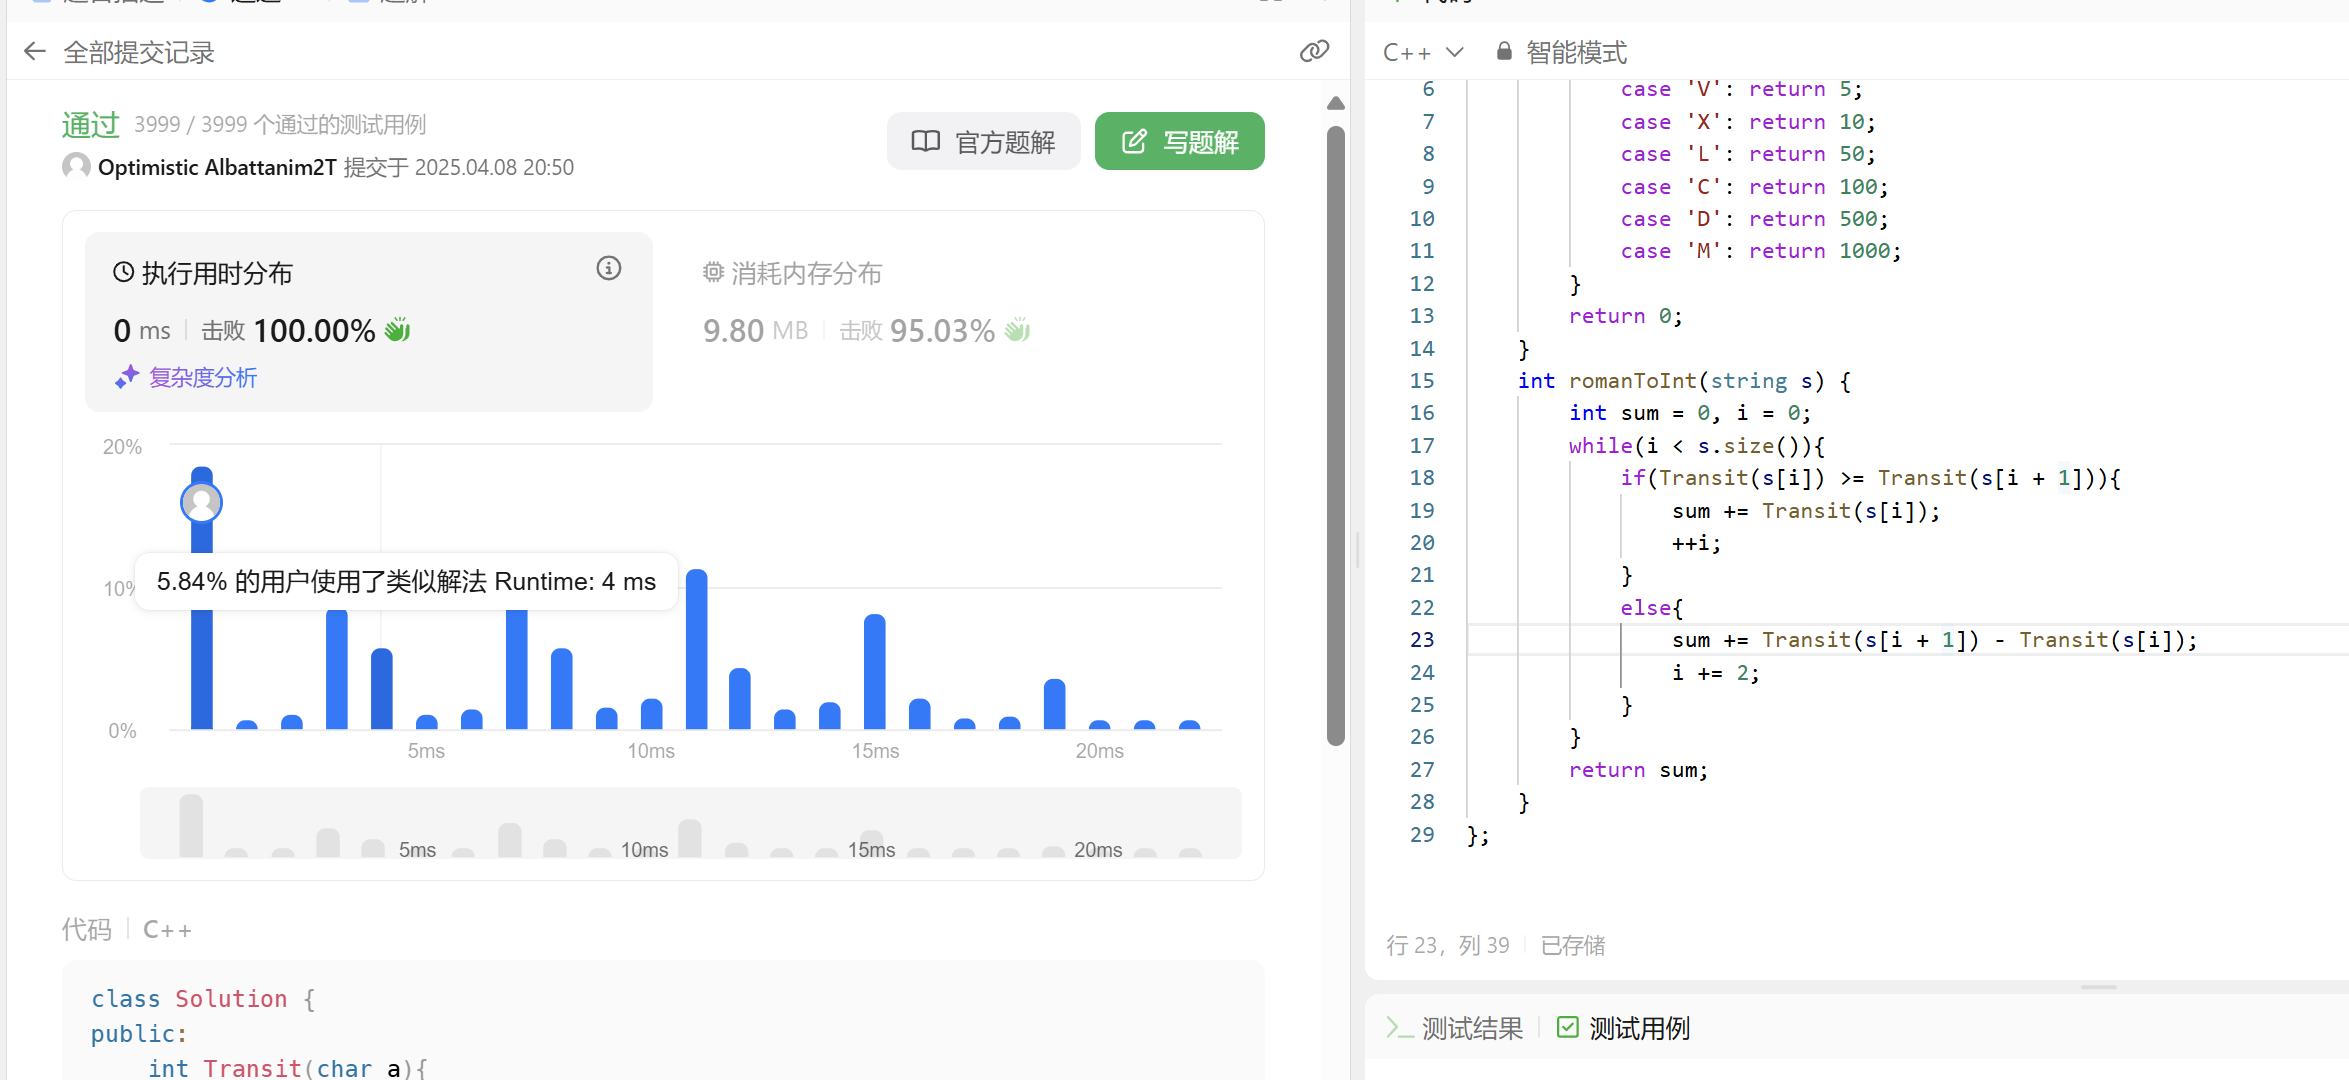2349x1080 pixels.
Task: Click the terminal icon beside 测试结果
Action: pos(1398,1027)
